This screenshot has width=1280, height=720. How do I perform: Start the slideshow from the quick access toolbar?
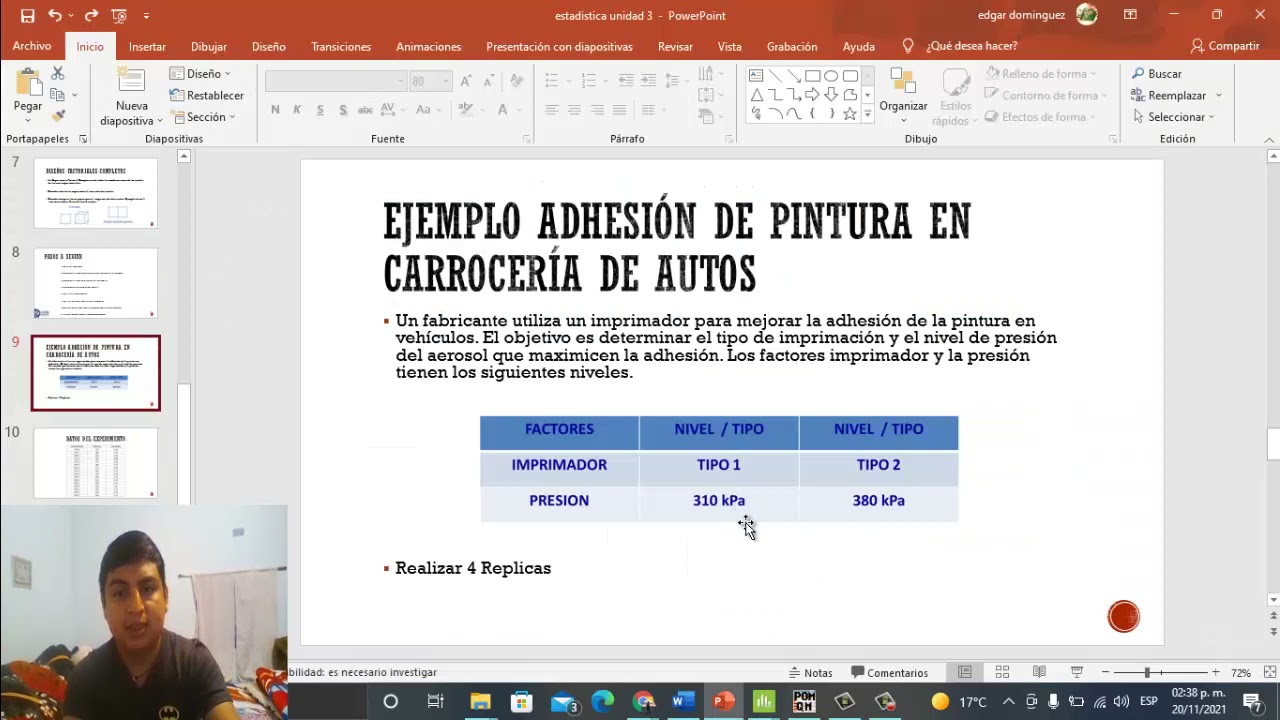click(119, 15)
